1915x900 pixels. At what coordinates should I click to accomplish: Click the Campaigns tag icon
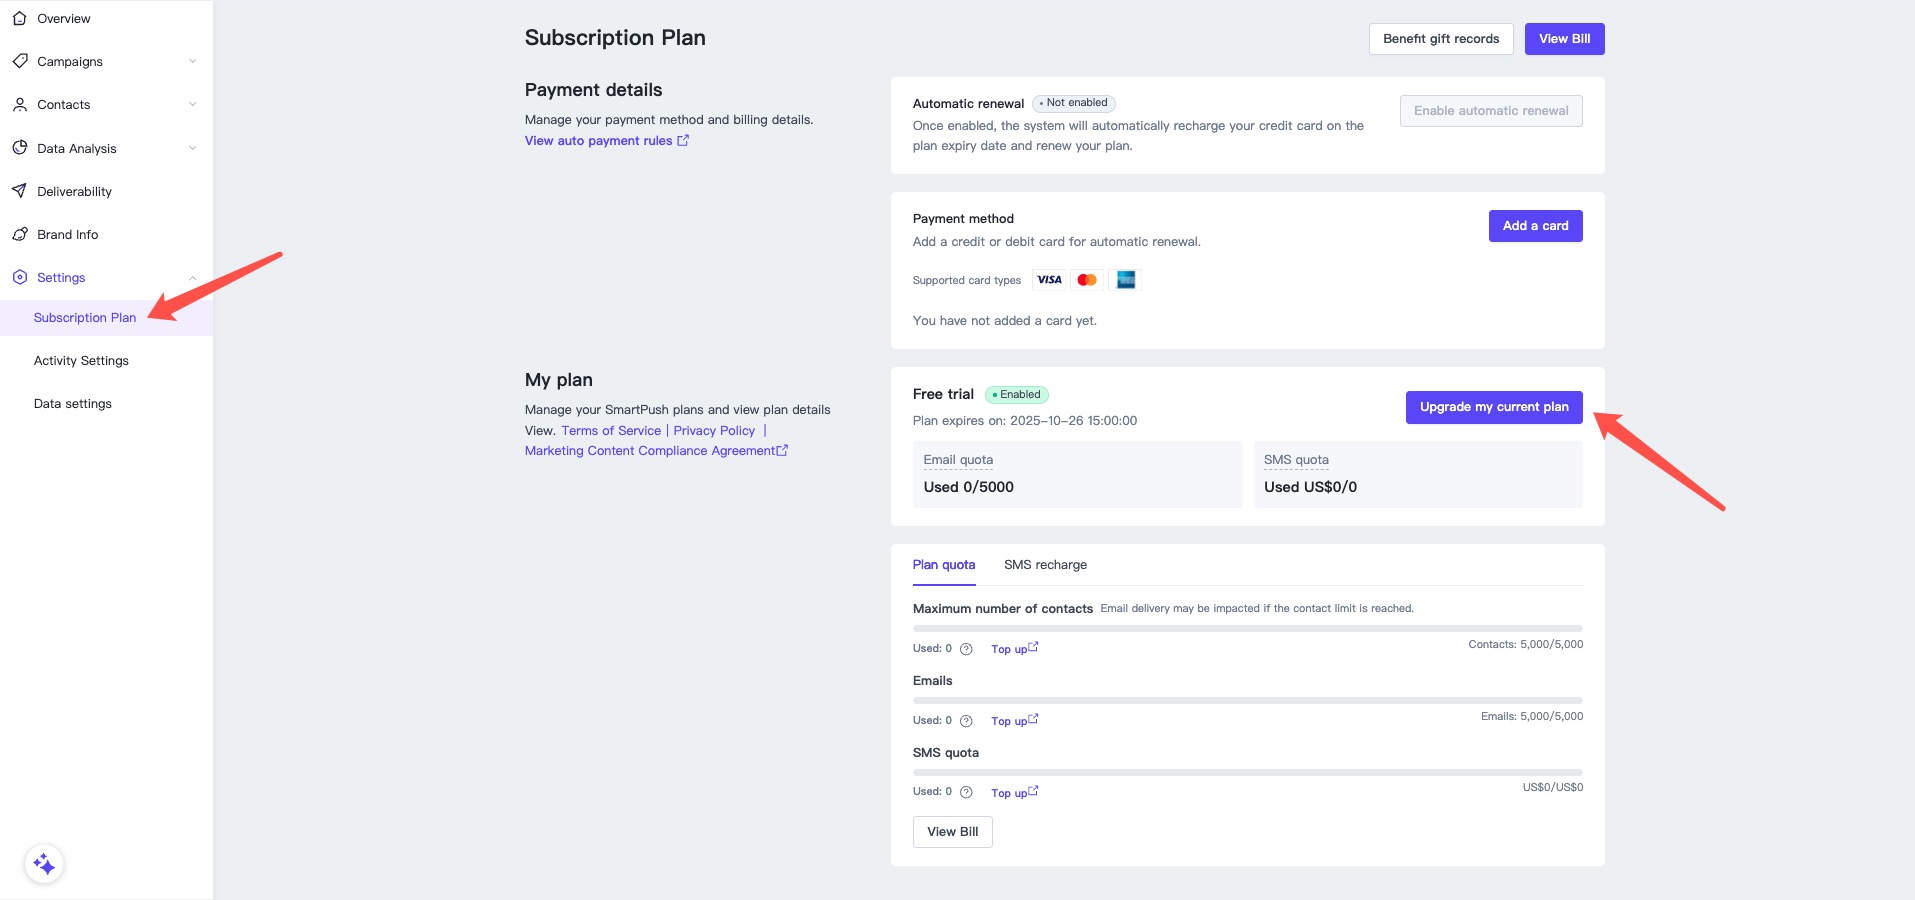(19, 61)
